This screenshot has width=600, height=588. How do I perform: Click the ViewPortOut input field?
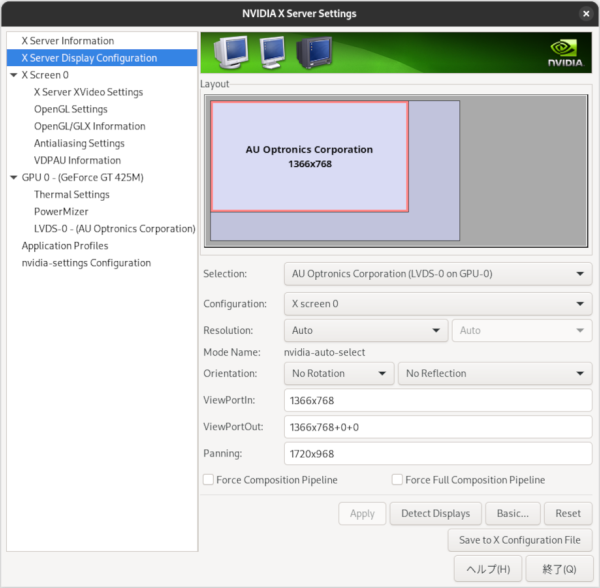pos(438,427)
